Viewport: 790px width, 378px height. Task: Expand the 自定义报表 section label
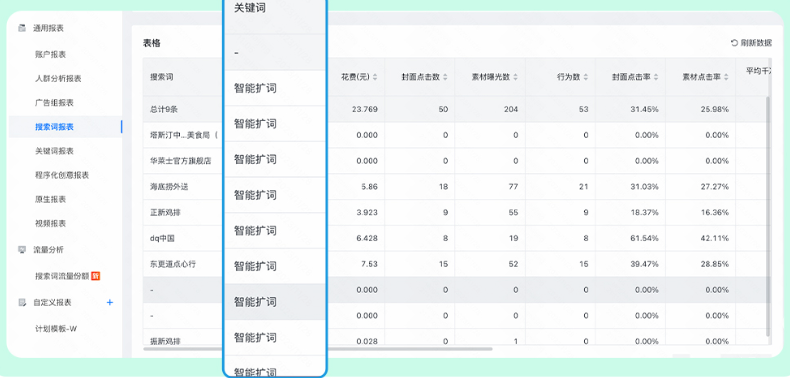[52, 302]
